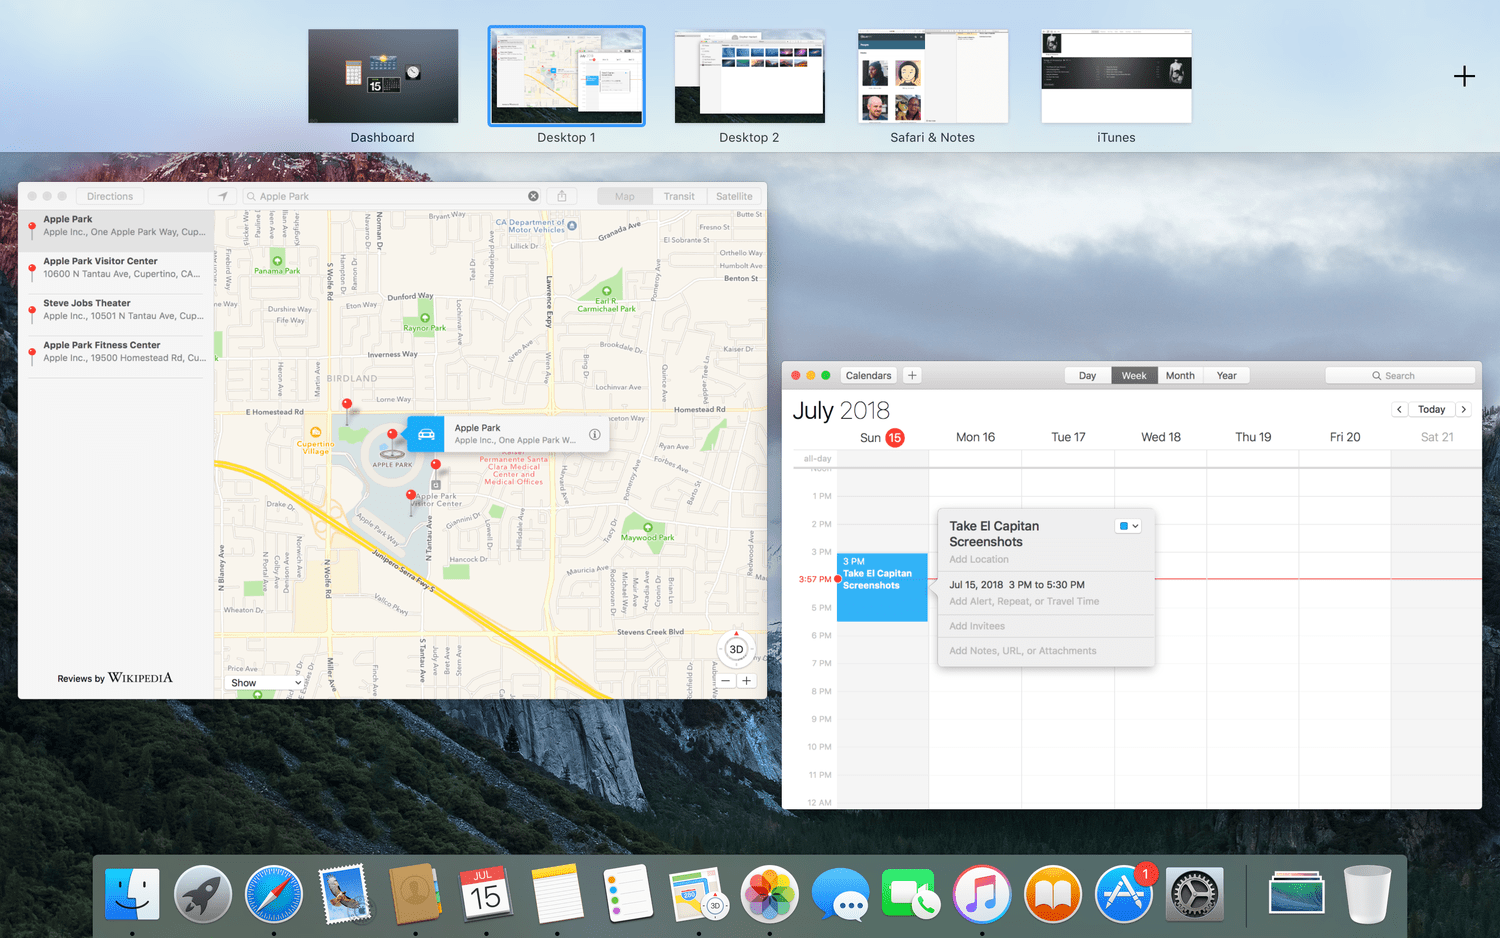Open App Store in the Dock
This screenshot has height=938, width=1500.
1123,893
